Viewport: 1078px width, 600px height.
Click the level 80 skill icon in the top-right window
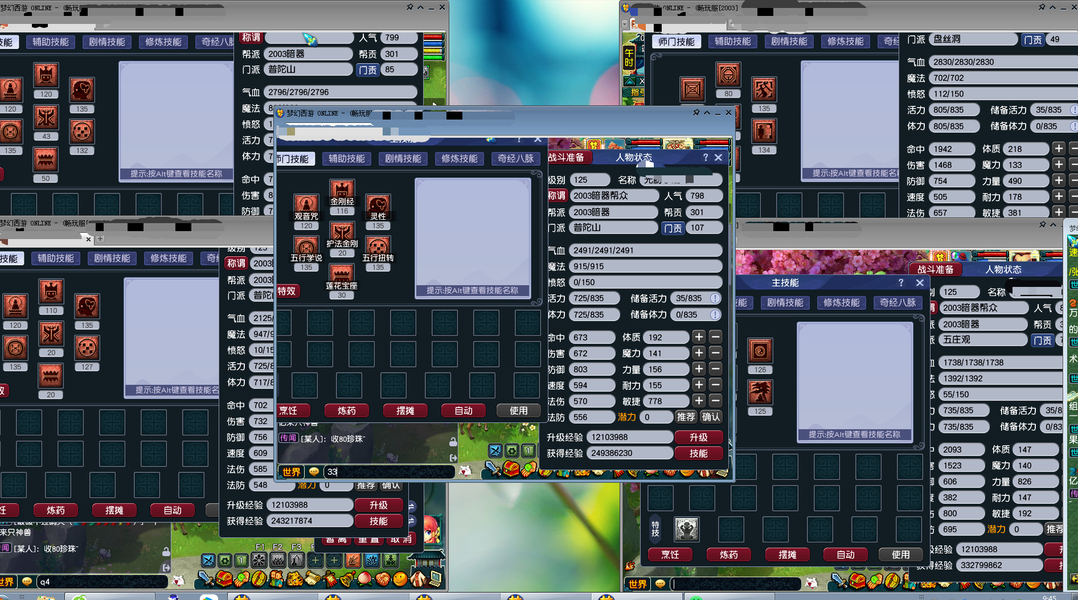tap(728, 74)
